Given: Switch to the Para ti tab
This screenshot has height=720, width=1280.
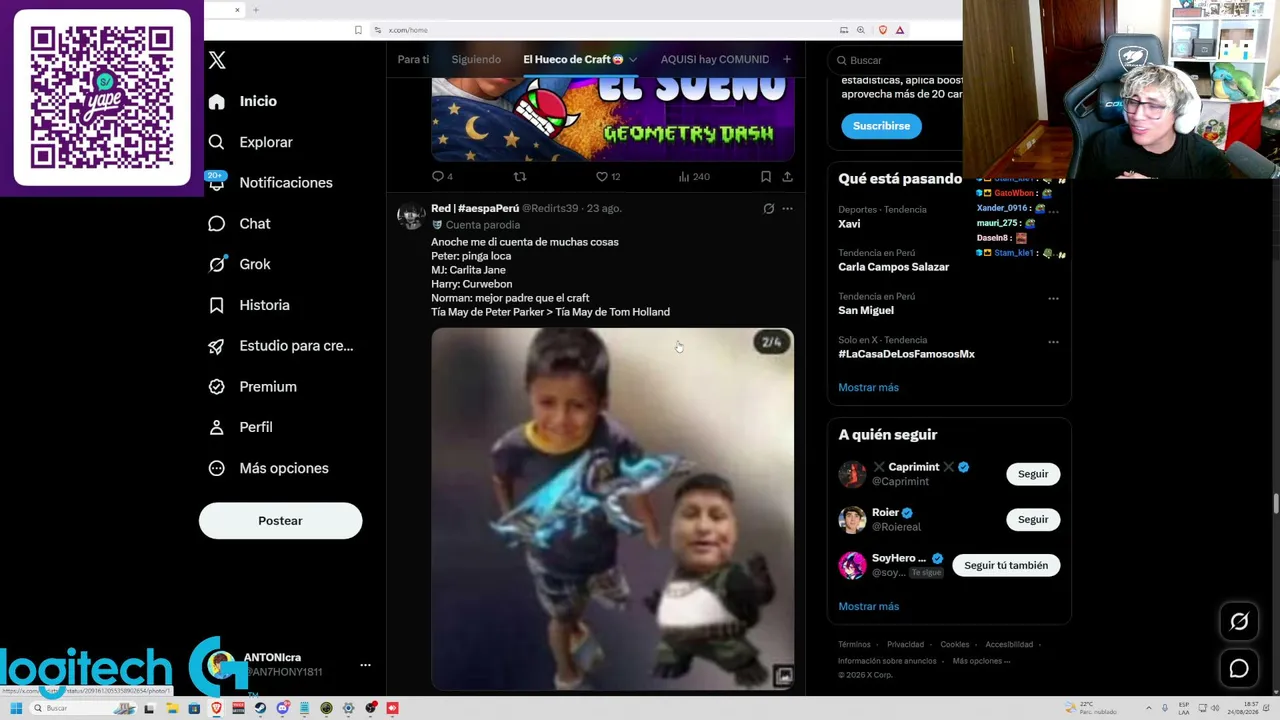Looking at the screenshot, I should point(413,60).
